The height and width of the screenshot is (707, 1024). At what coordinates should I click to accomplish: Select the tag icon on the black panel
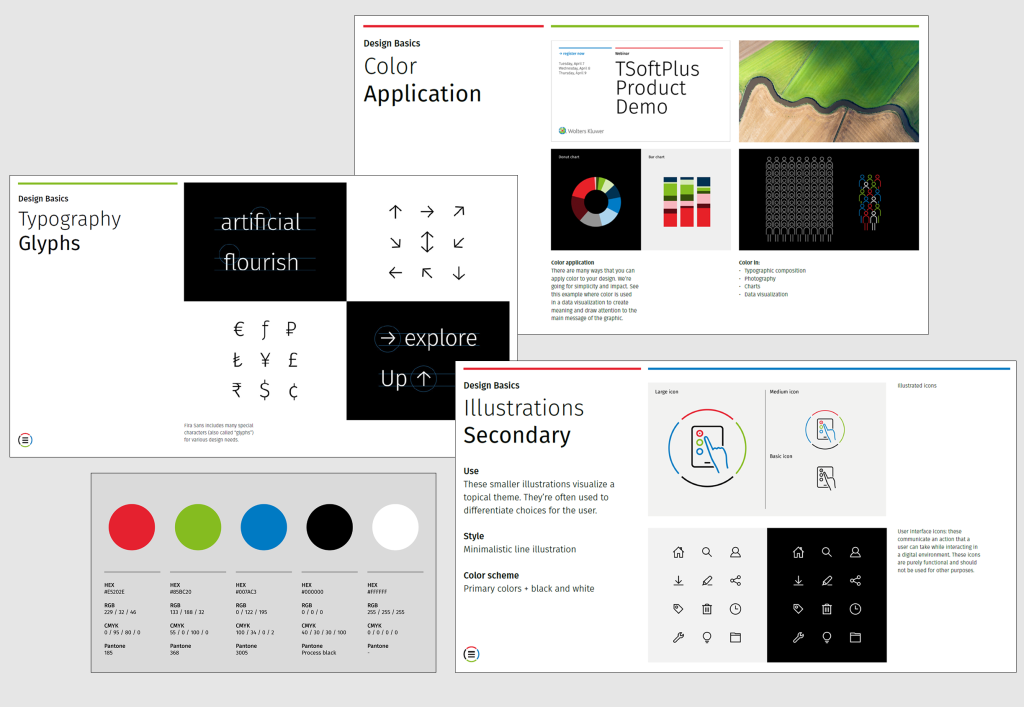[798, 609]
